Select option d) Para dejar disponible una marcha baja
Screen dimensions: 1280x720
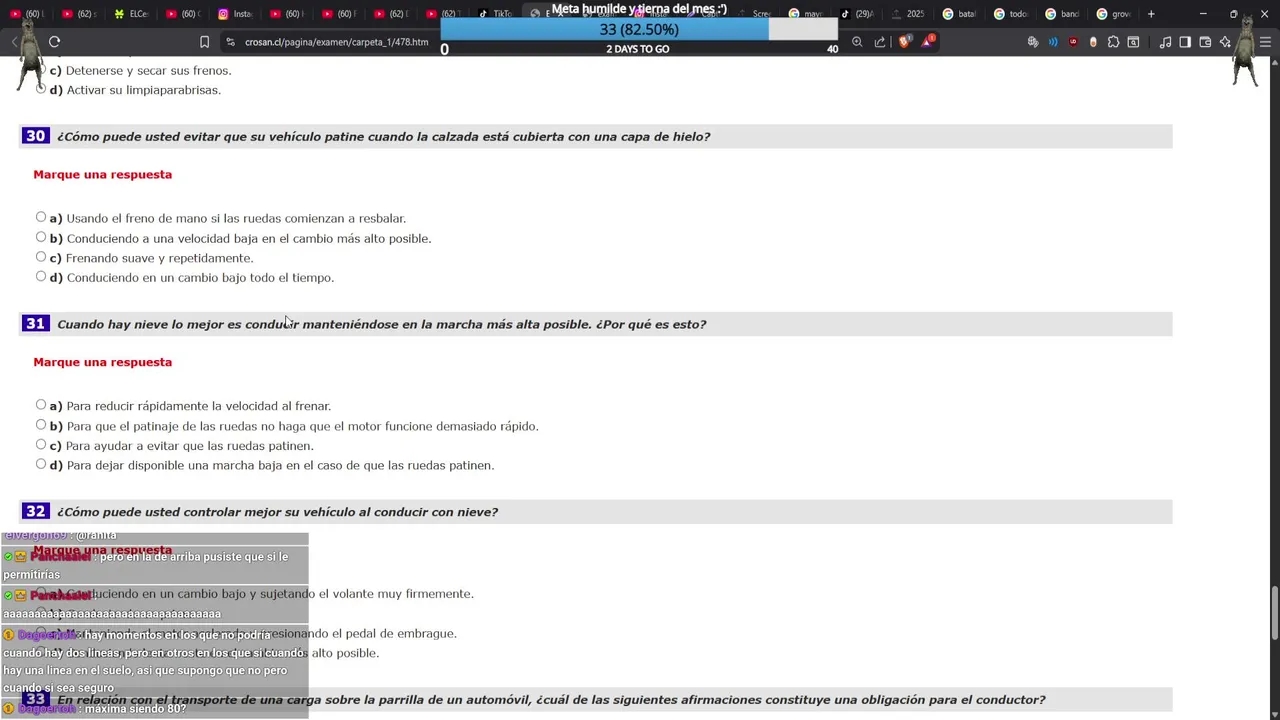pyautogui.click(x=41, y=464)
